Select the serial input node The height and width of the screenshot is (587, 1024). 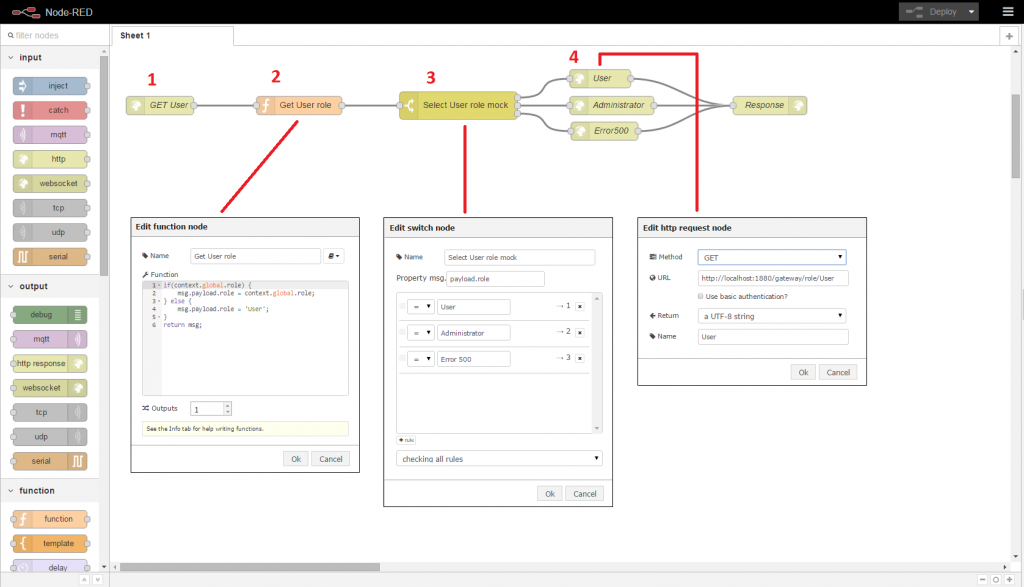coord(51,257)
